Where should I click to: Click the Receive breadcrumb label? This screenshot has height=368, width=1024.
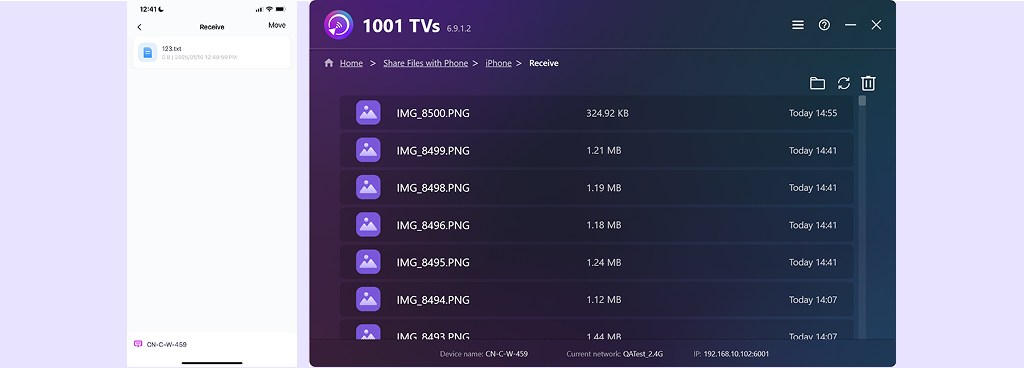point(543,63)
